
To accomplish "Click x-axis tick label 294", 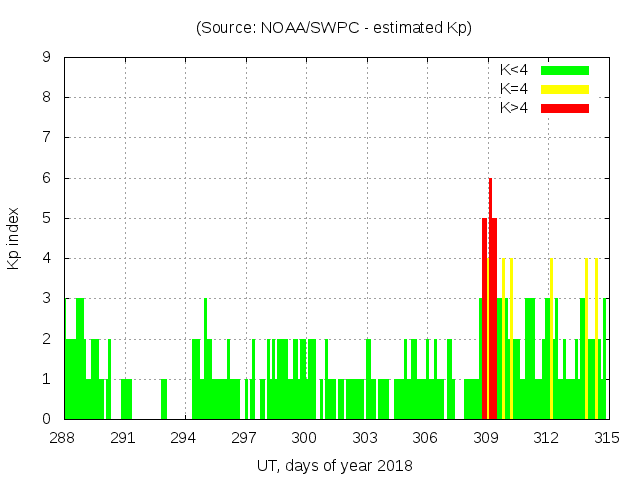I will click(184, 438).
